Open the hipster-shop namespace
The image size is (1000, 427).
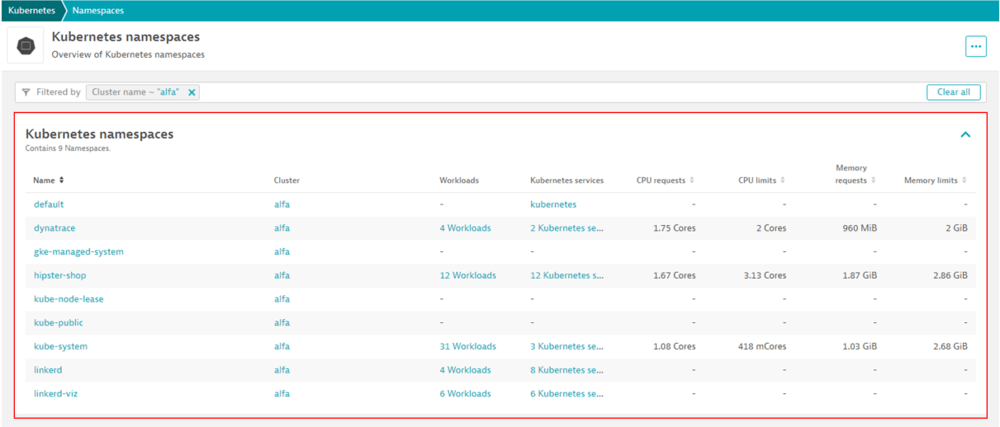click(x=60, y=275)
